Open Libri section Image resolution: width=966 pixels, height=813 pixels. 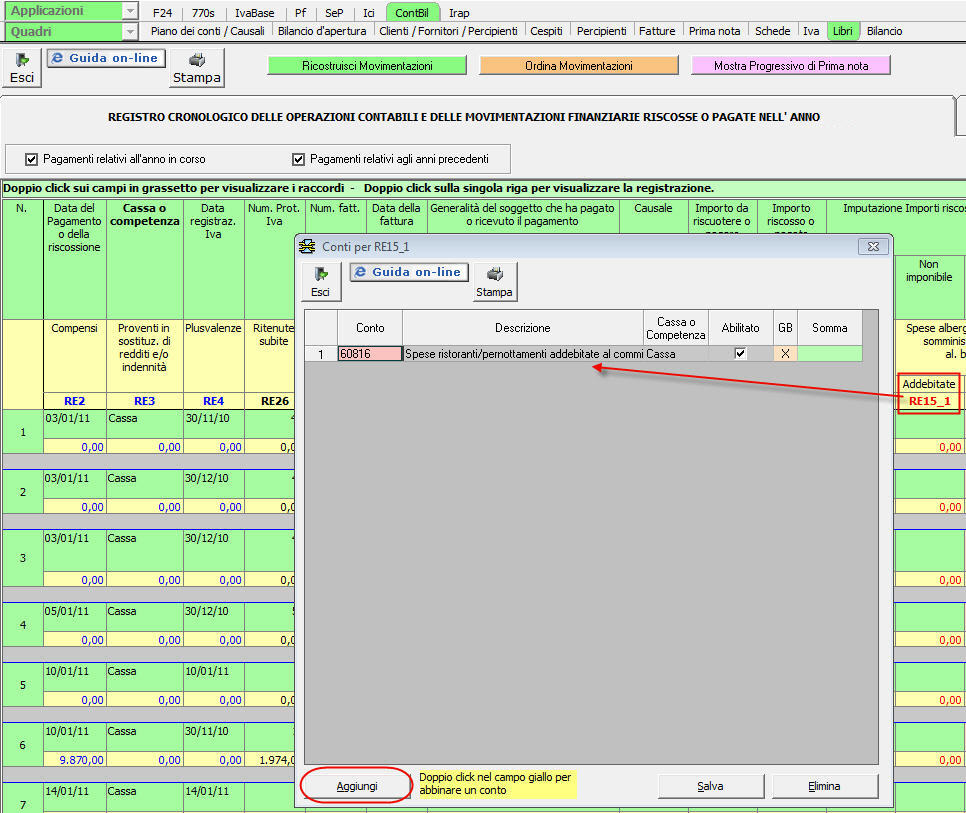842,31
